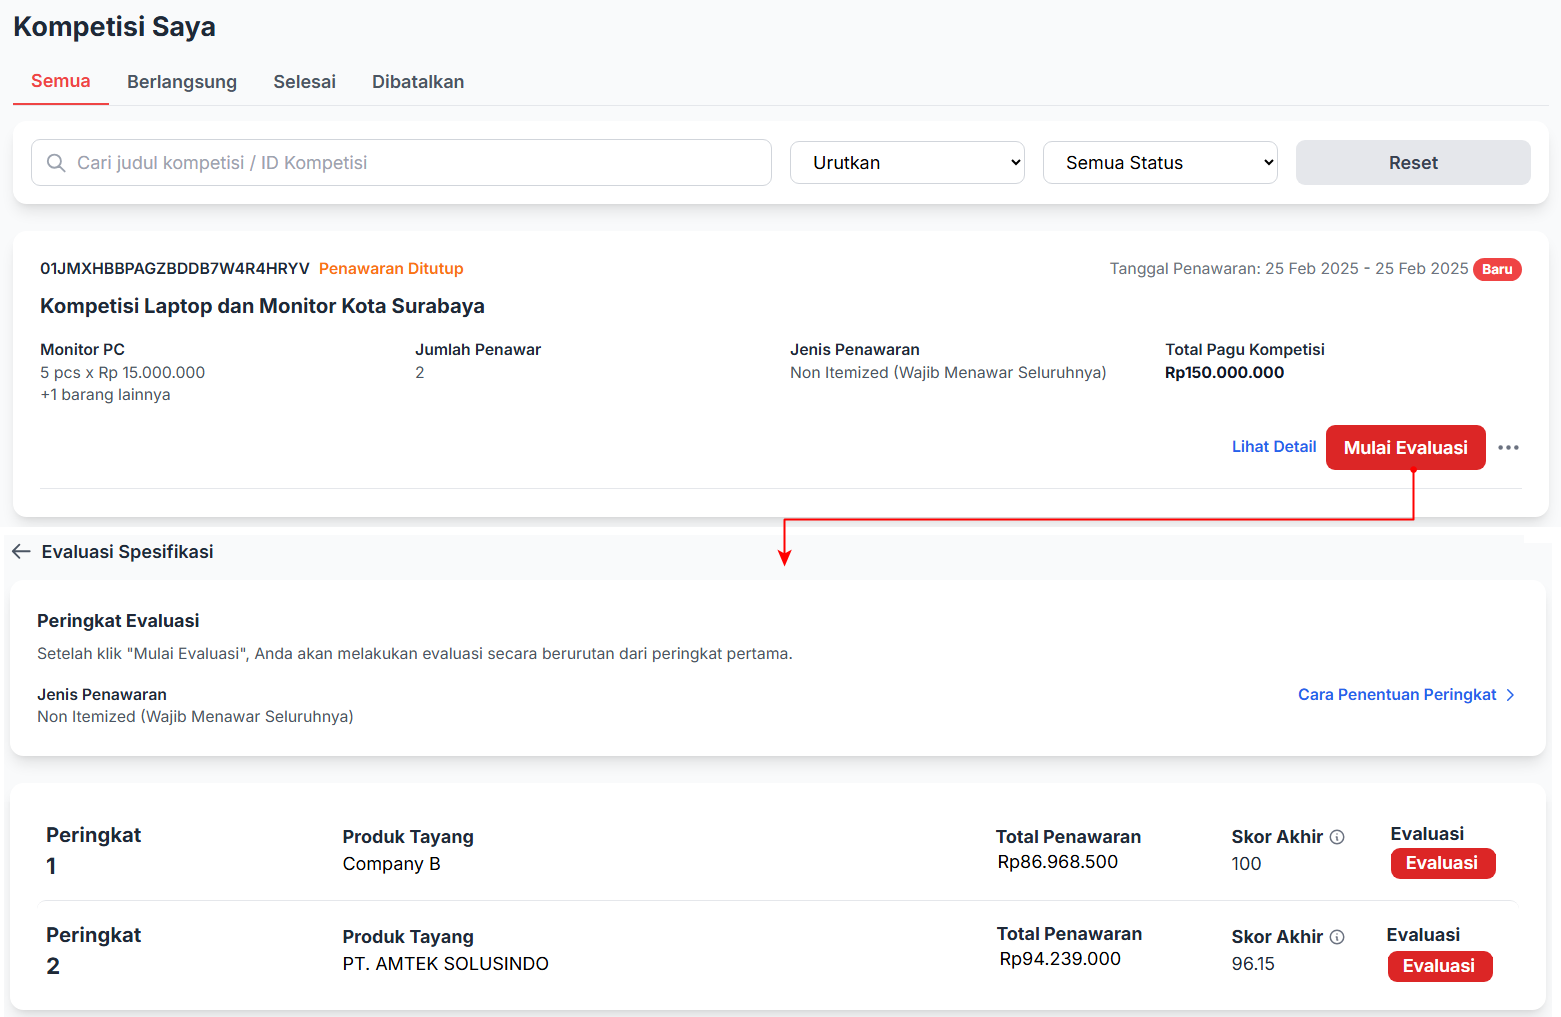Select the Semua tab
Image resolution: width=1561 pixels, height=1017 pixels.
(61, 82)
